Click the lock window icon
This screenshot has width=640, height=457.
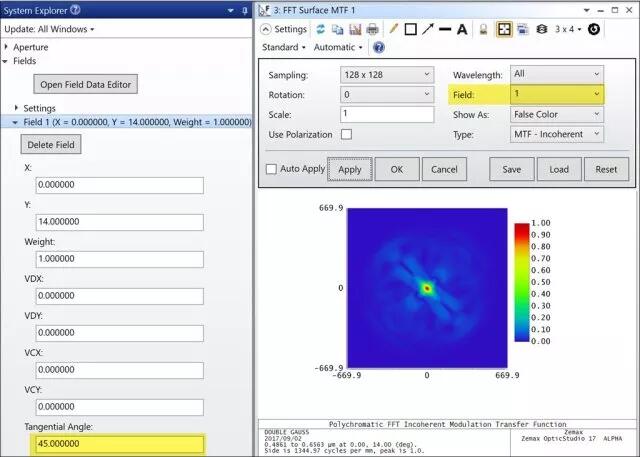[482, 29]
